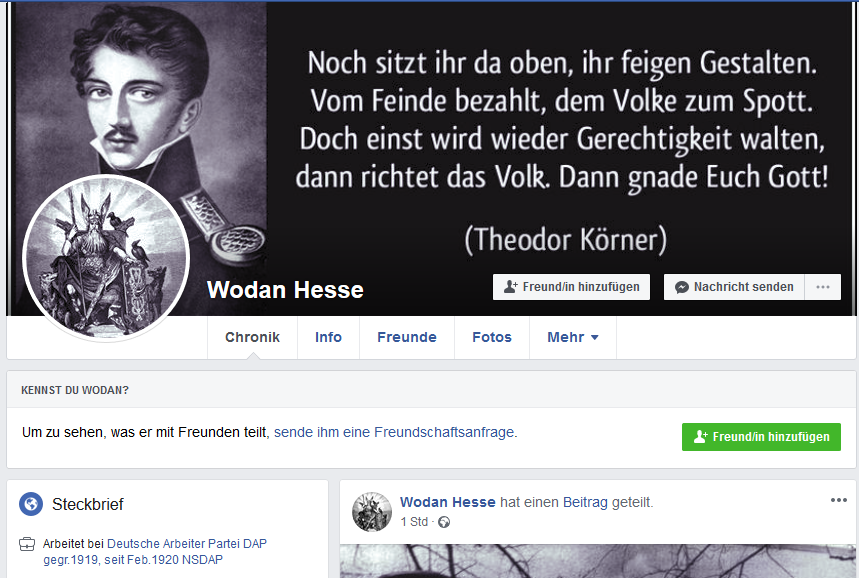859x578 pixels.
Task: Click the arrow beside Mehr
Action: pyautogui.click(x=594, y=338)
